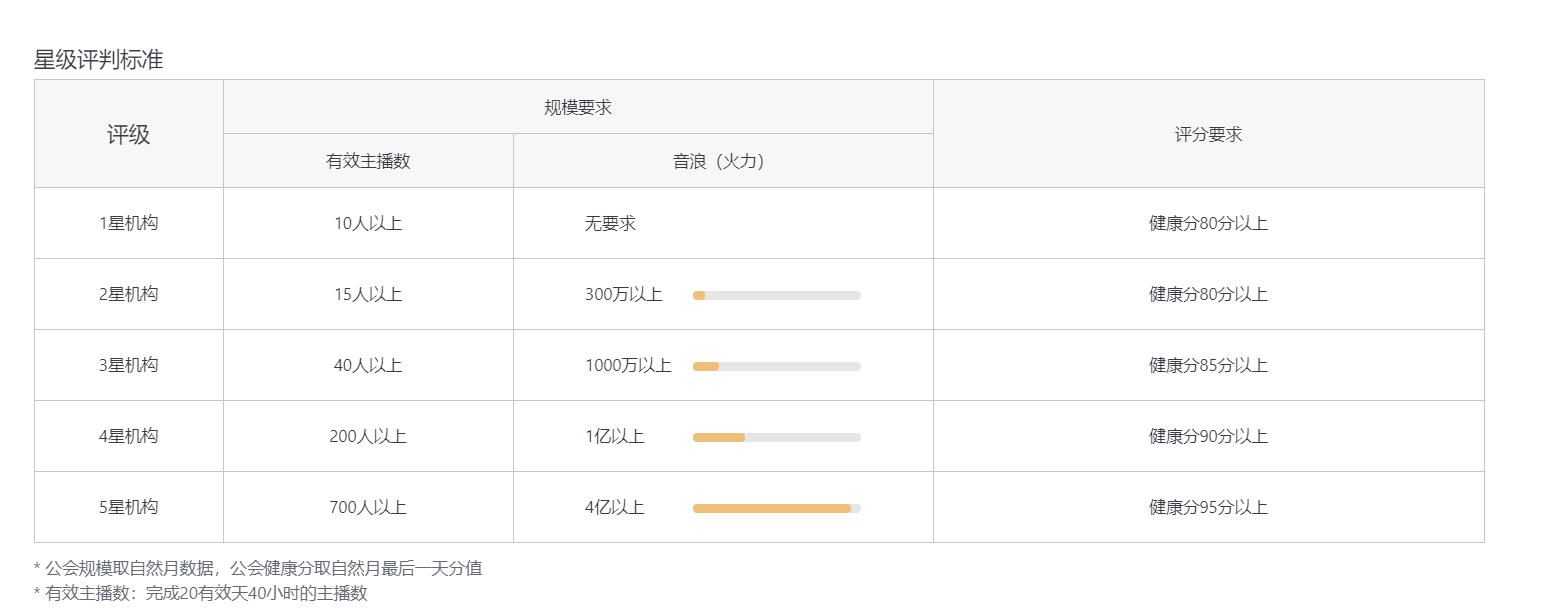Click the 星级评判标准 heading
The image size is (1565, 613).
click(98, 60)
